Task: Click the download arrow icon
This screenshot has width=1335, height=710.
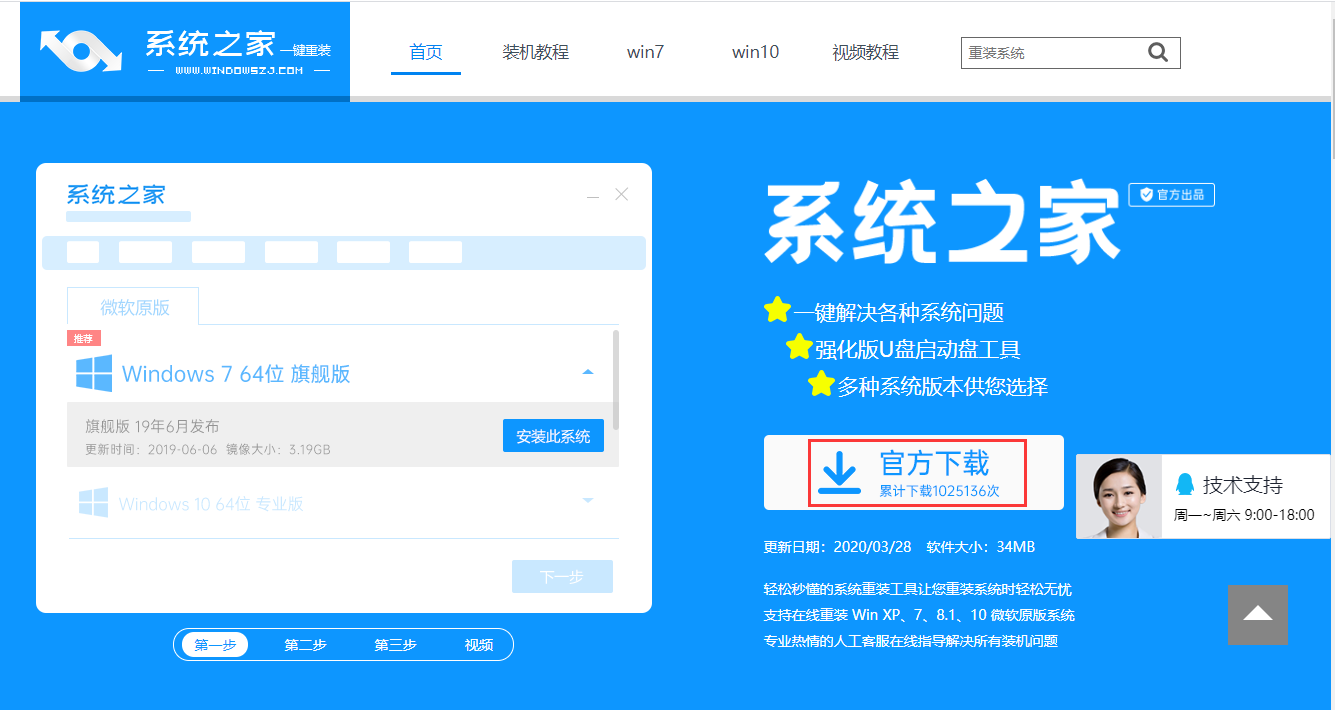Action: (x=839, y=473)
